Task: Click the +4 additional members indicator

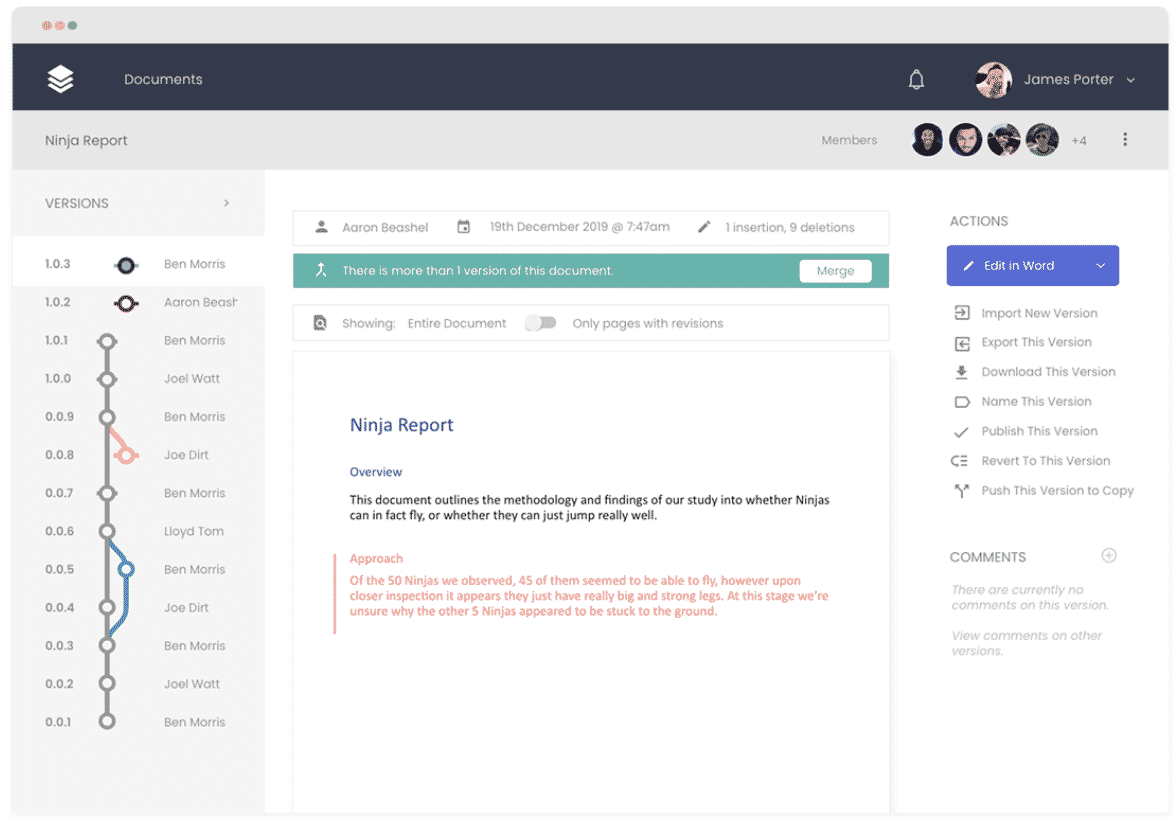Action: tap(1079, 141)
